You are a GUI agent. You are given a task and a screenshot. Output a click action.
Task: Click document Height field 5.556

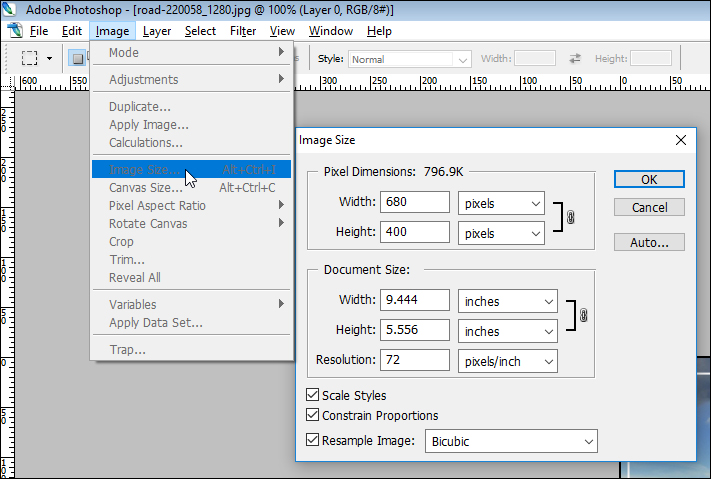click(415, 330)
